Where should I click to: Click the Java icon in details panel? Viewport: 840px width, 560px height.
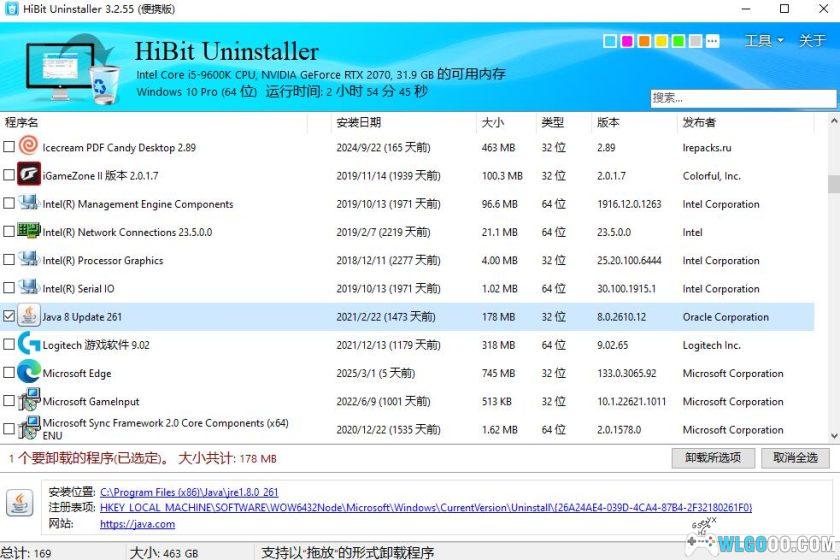(x=20, y=503)
